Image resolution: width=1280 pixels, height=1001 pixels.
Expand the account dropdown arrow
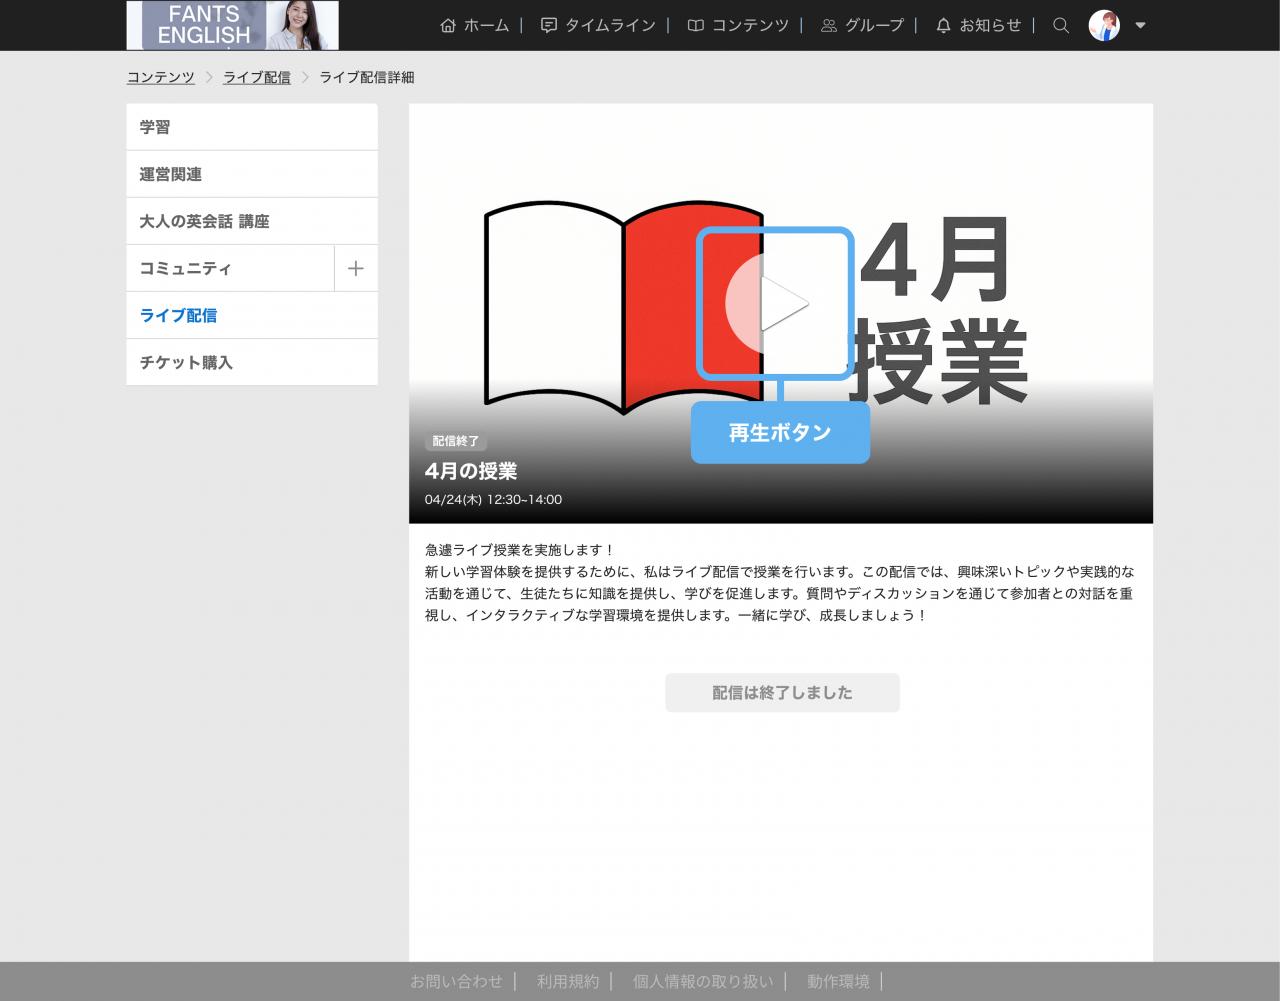[1140, 25]
